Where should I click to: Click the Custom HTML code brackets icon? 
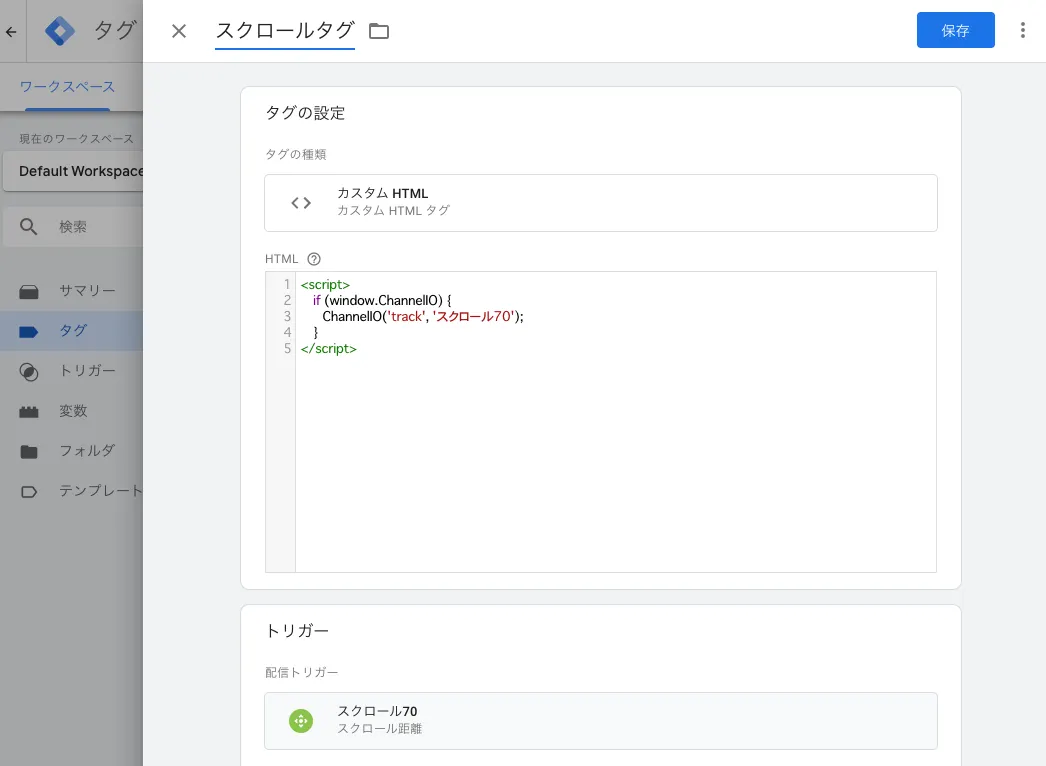click(x=301, y=203)
